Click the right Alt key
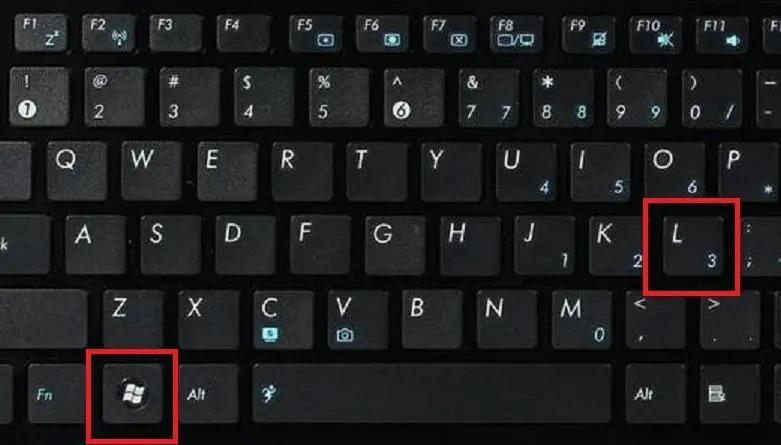This screenshot has height=445, width=781. (x=655, y=393)
